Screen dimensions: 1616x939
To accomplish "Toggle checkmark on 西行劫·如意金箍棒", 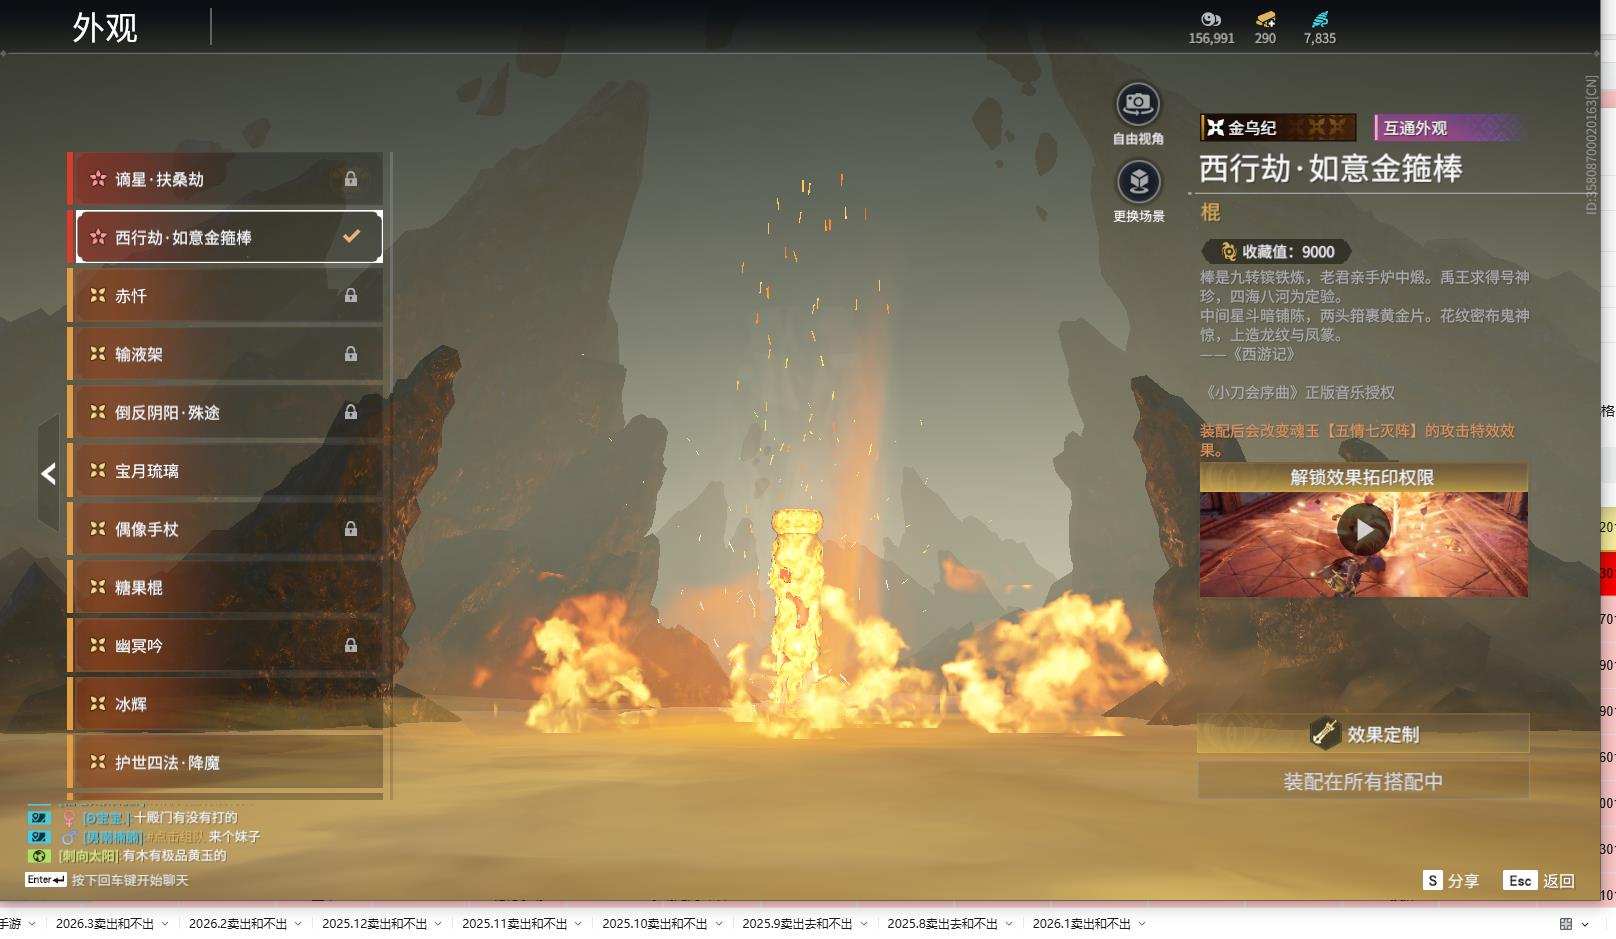I will 351,237.
